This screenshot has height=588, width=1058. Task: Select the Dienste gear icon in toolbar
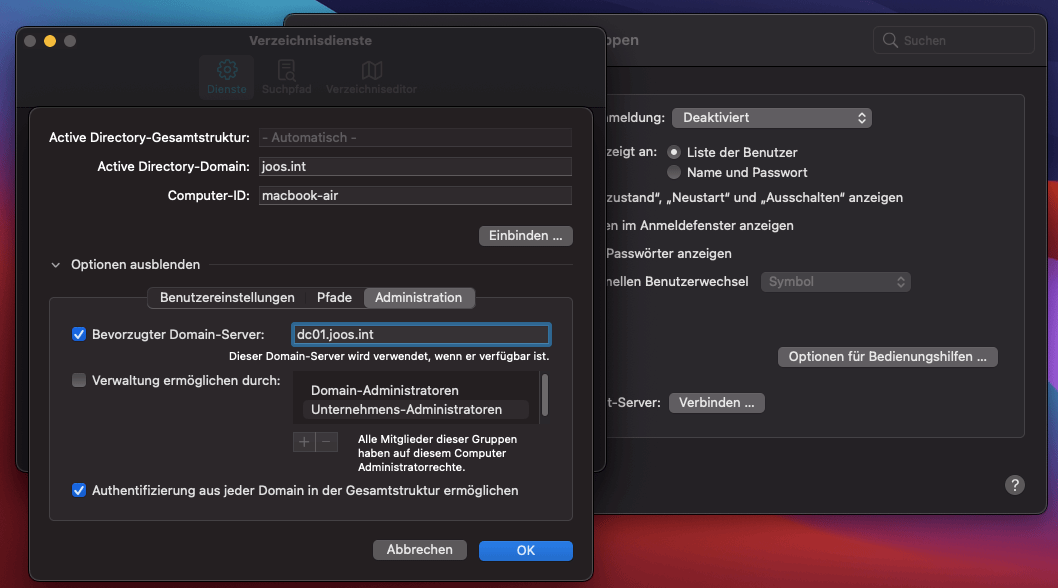(226, 74)
